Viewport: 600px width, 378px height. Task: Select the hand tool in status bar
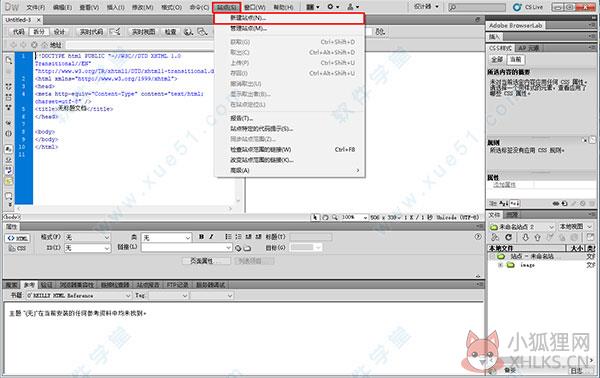click(x=325, y=217)
